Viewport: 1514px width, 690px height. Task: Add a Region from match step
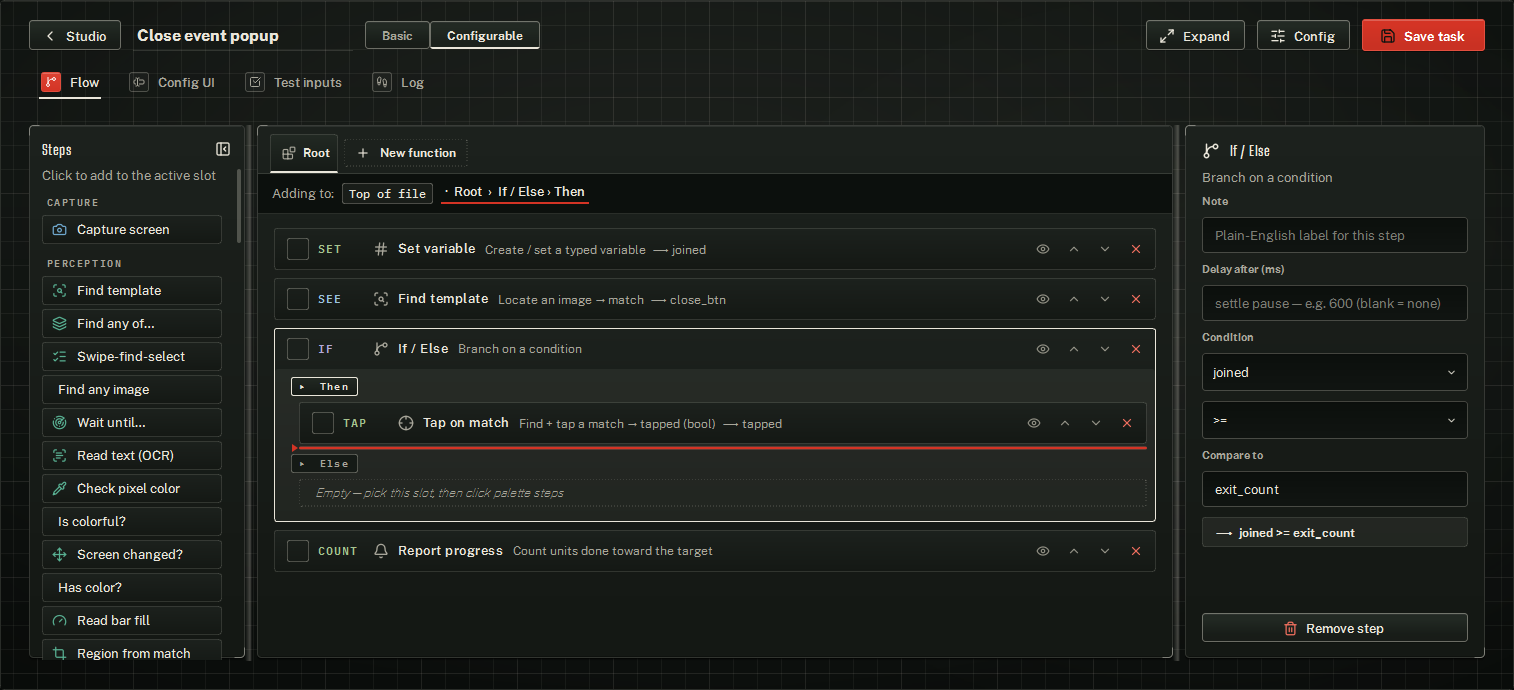click(x=132, y=651)
